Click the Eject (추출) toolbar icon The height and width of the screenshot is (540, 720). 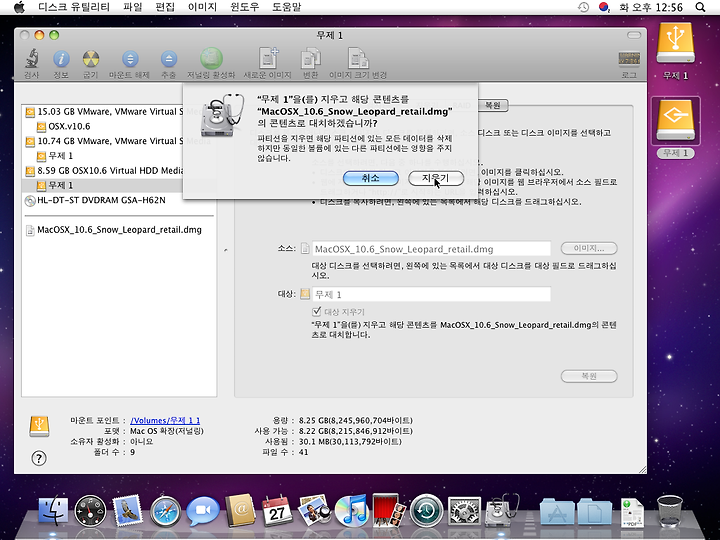click(169, 59)
